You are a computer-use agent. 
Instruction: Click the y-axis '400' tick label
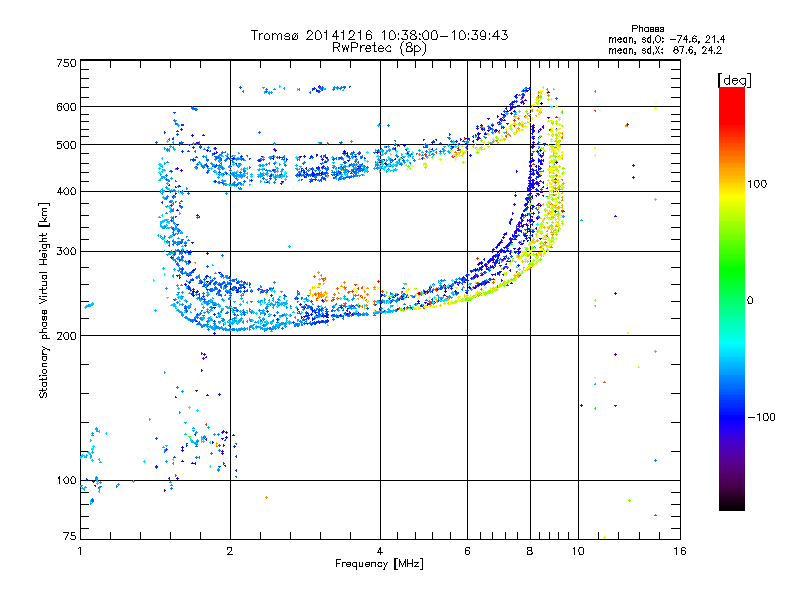tap(66, 191)
